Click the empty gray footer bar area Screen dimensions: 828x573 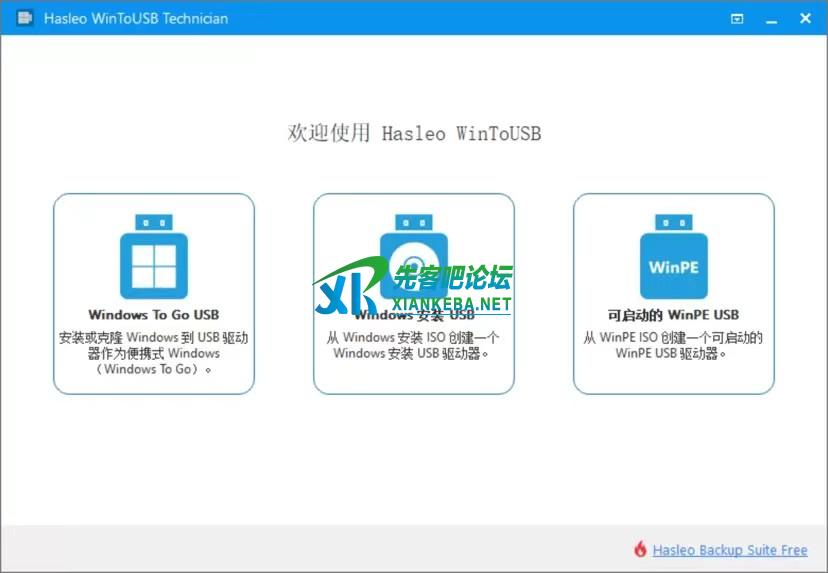pyautogui.click(x=300, y=549)
